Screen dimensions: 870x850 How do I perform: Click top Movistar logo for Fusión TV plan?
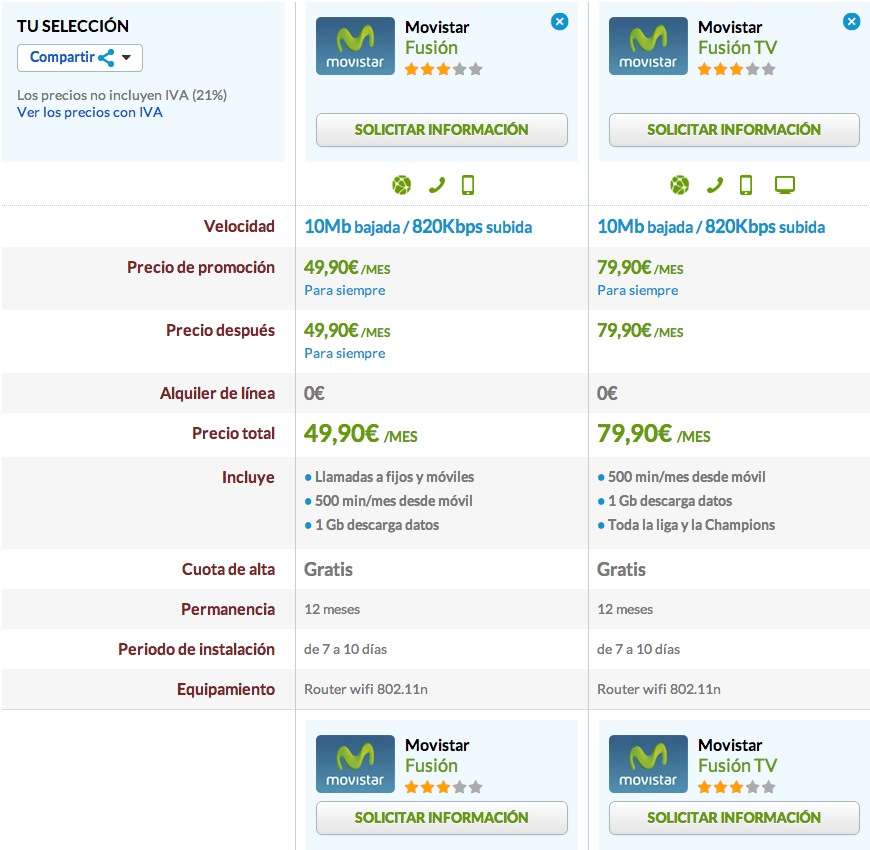(x=648, y=46)
